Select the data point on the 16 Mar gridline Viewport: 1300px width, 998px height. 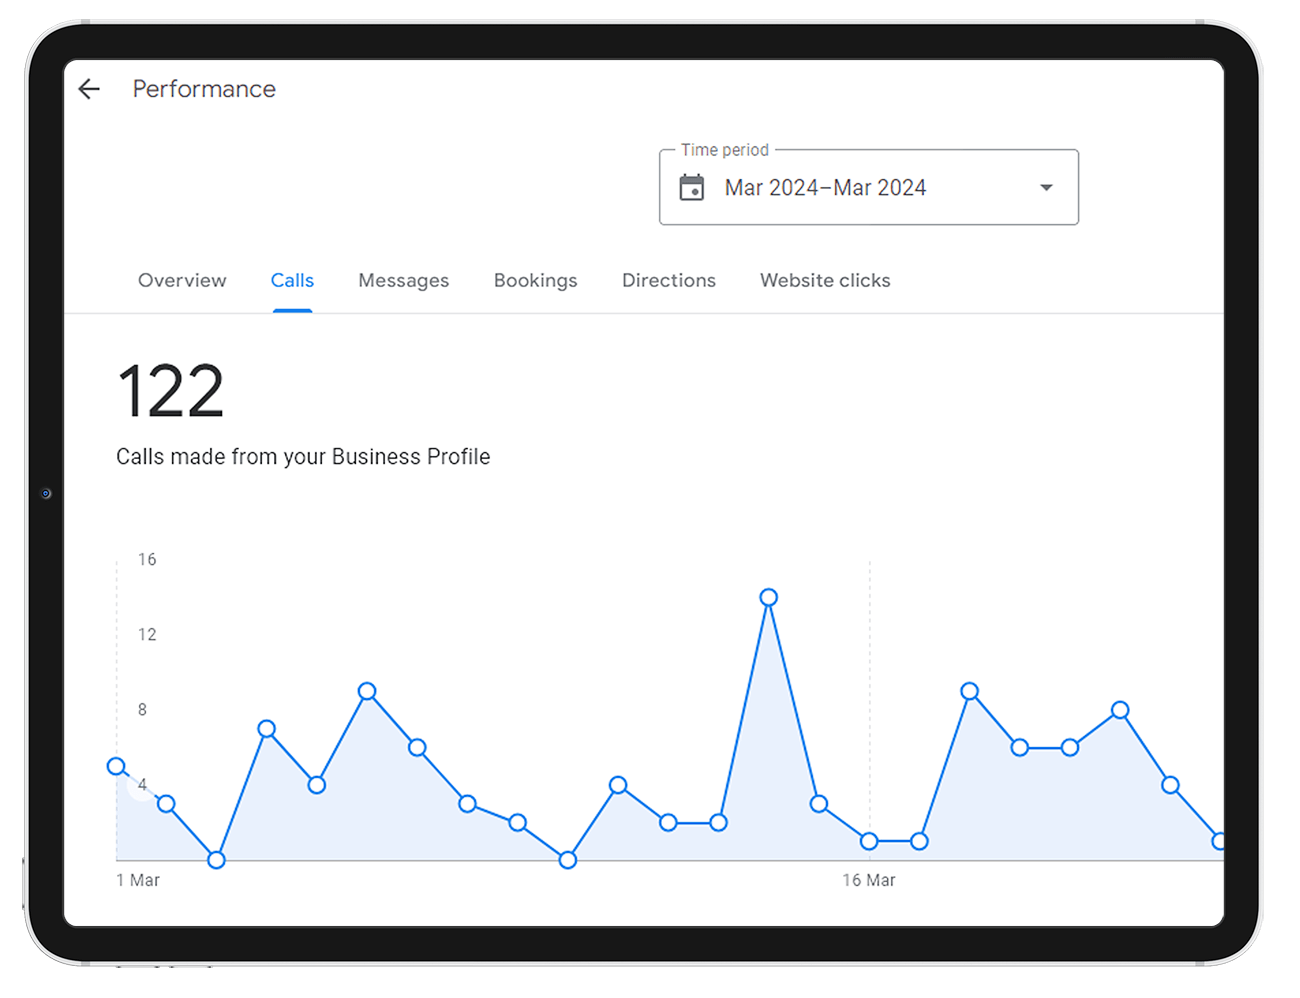point(869,841)
